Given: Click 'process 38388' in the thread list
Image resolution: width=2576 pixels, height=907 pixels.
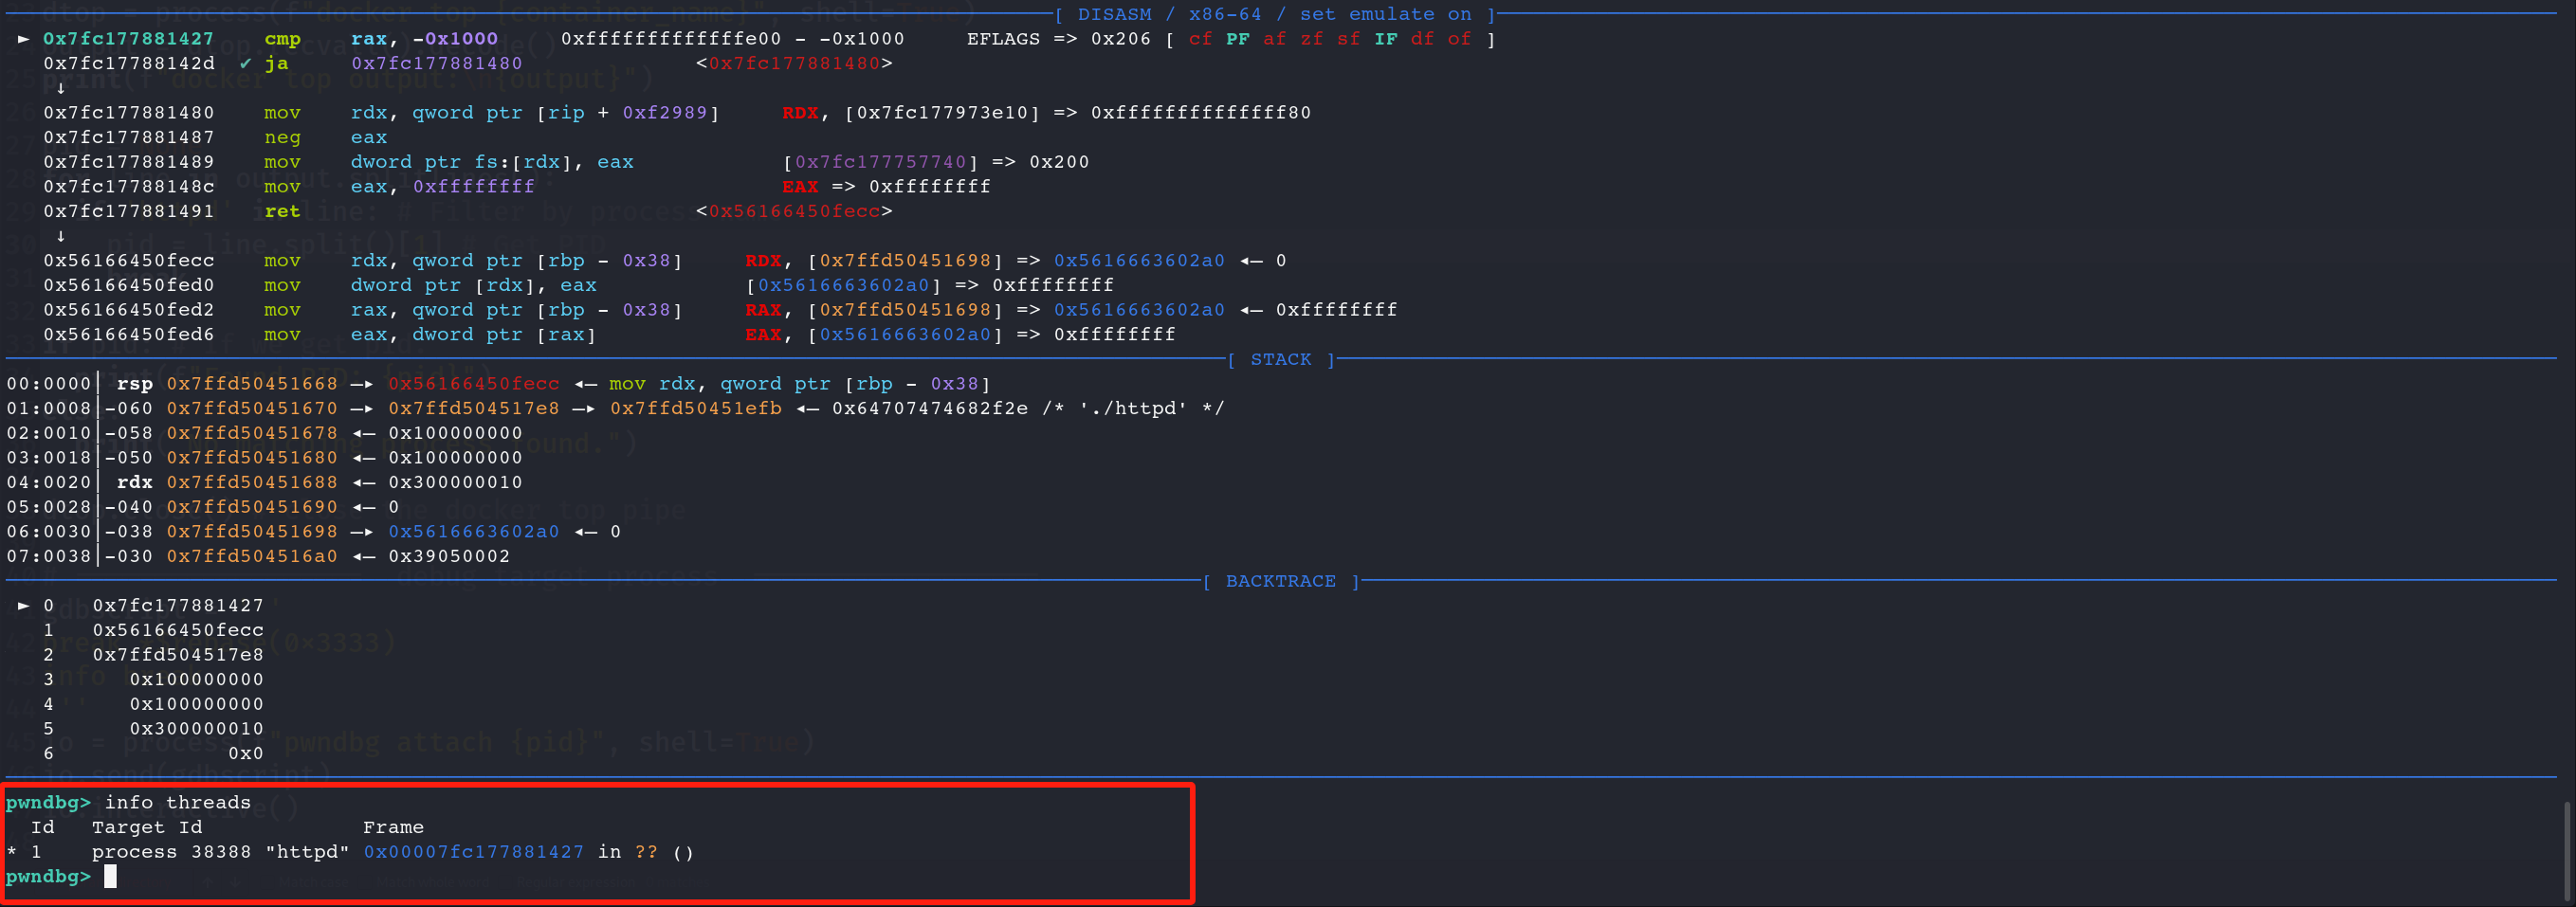Looking at the screenshot, I should [x=172, y=852].
